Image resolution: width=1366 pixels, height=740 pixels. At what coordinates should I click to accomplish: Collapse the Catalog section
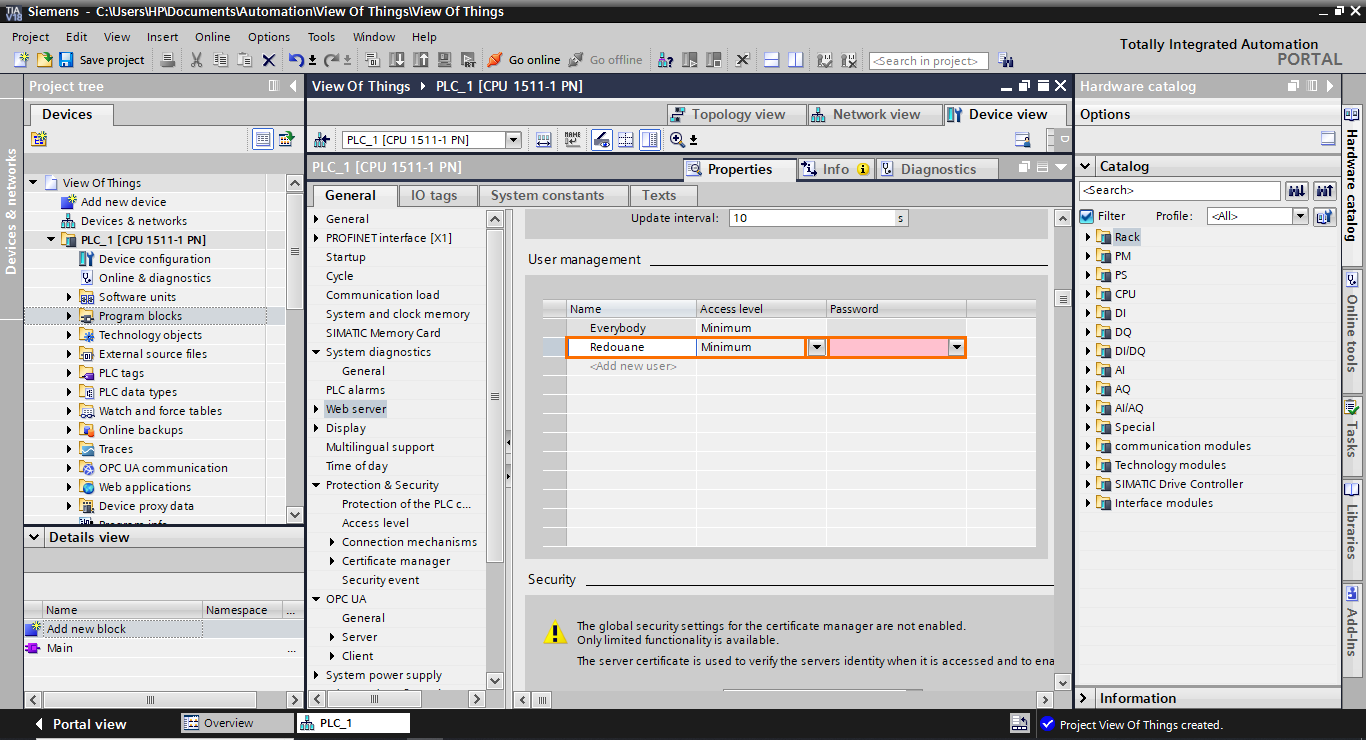[x=1087, y=166]
